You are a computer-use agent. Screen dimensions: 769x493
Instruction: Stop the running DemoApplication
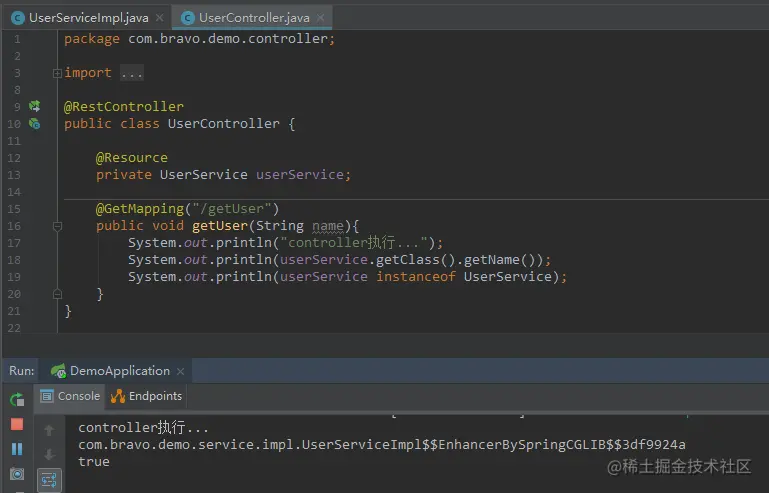pyautogui.click(x=17, y=424)
